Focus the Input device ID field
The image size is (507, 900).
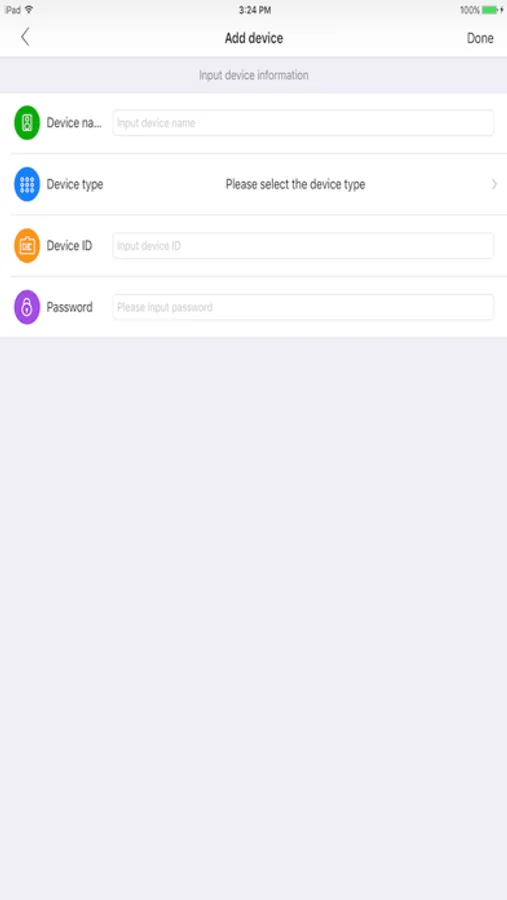click(x=303, y=246)
